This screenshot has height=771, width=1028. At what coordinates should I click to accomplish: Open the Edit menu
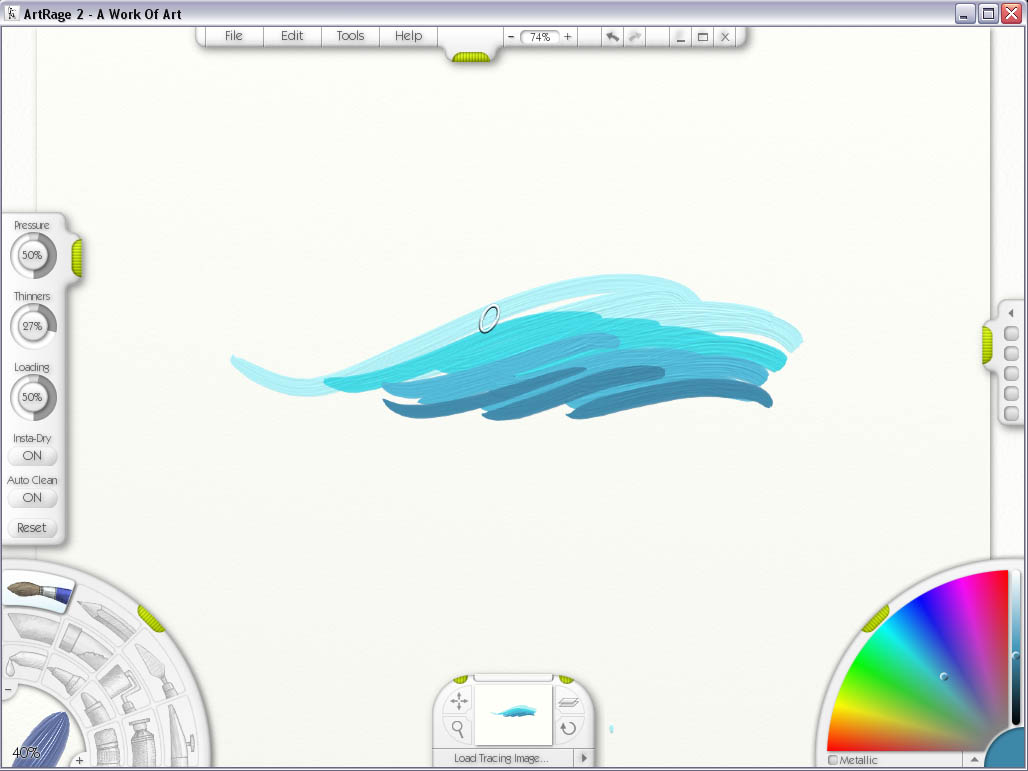(292, 36)
